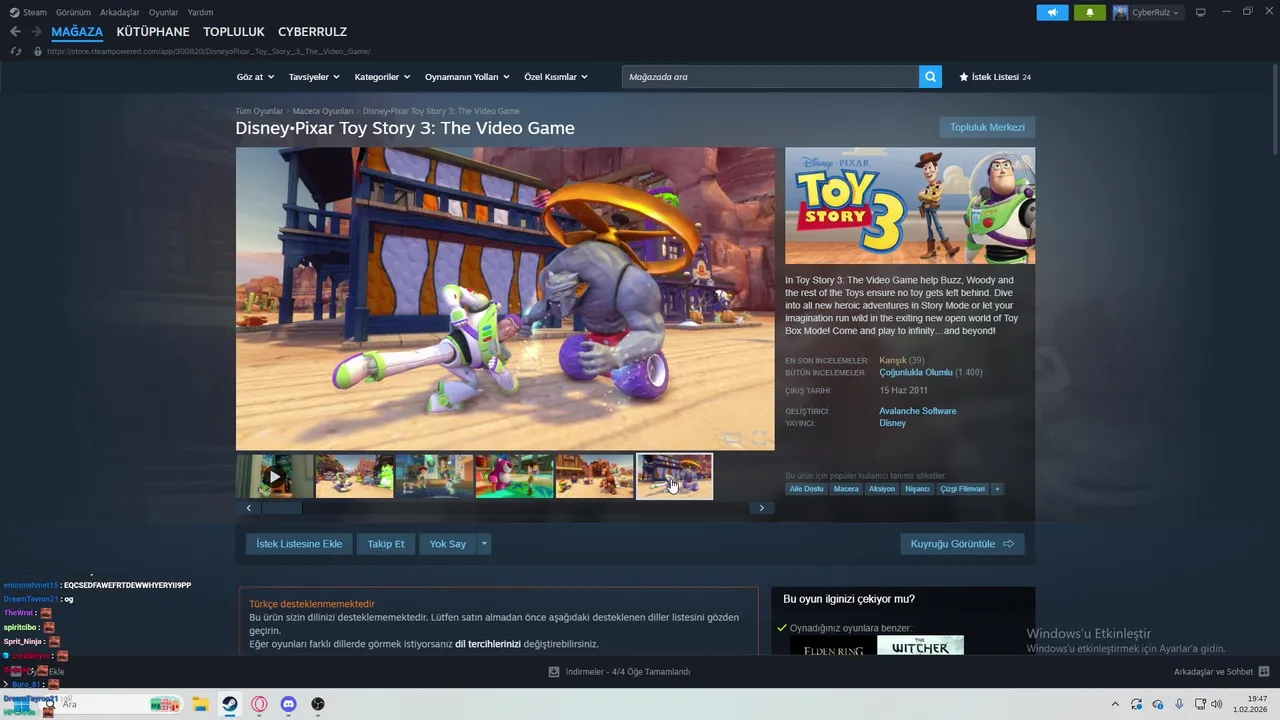Image resolution: width=1280 pixels, height=720 pixels.
Task: Switch to the CYBERRULZ tab
Action: pos(312,32)
